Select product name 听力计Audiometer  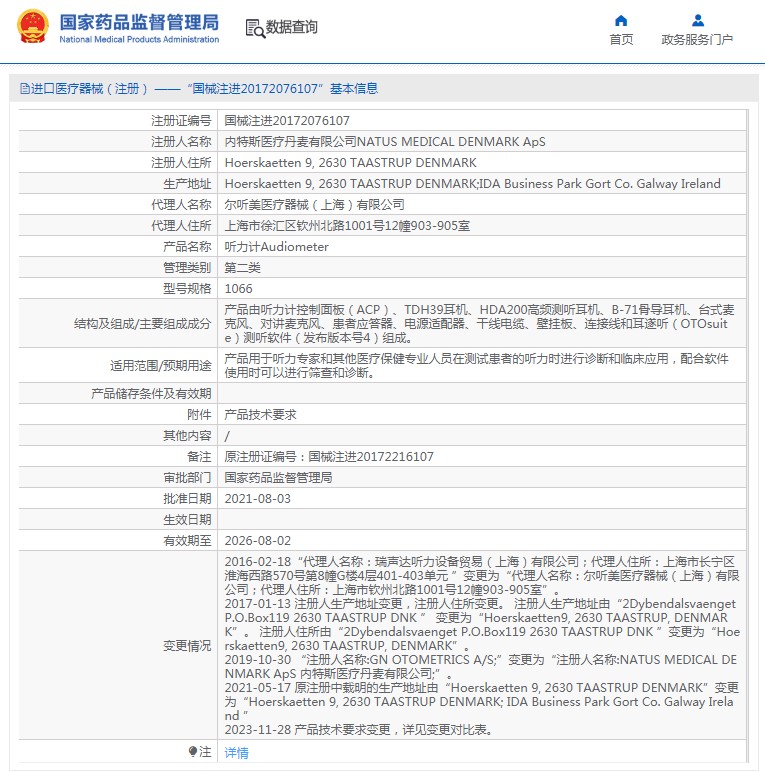(277, 247)
